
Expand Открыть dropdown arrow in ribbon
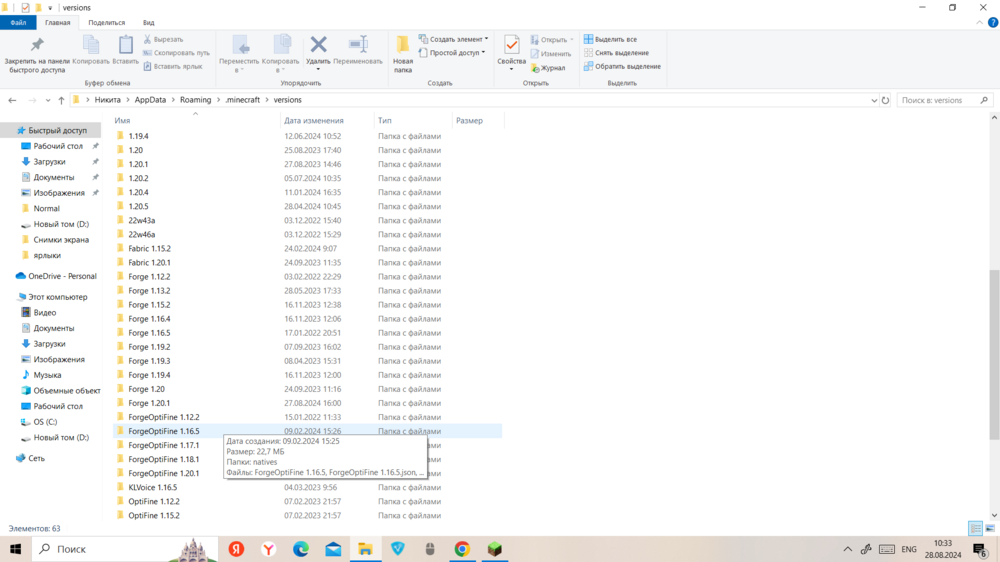tap(571, 40)
